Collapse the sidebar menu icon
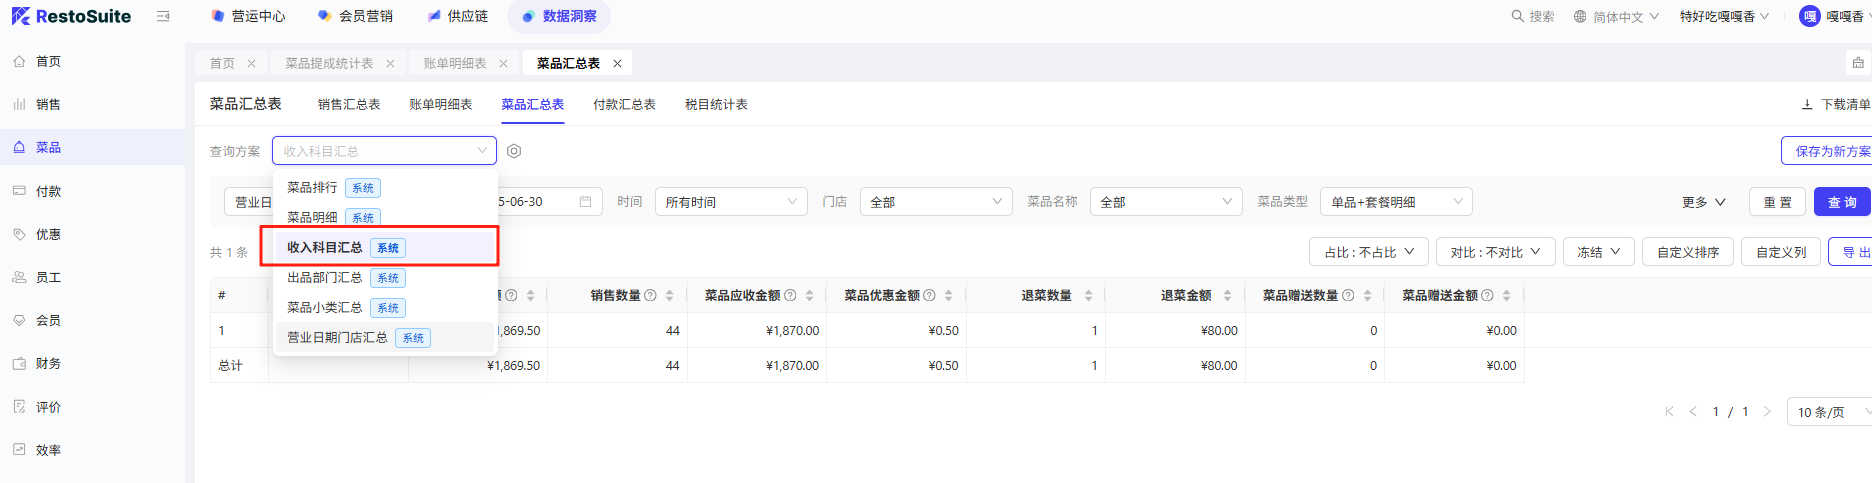 (x=163, y=16)
